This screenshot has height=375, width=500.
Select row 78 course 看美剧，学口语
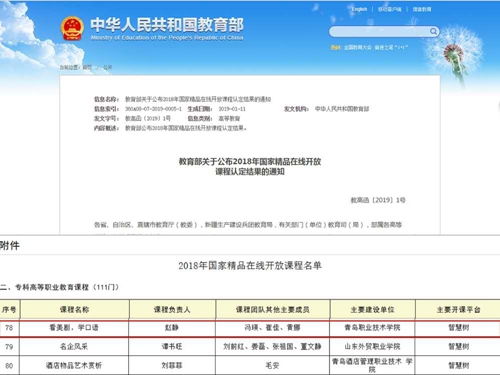click(x=74, y=328)
